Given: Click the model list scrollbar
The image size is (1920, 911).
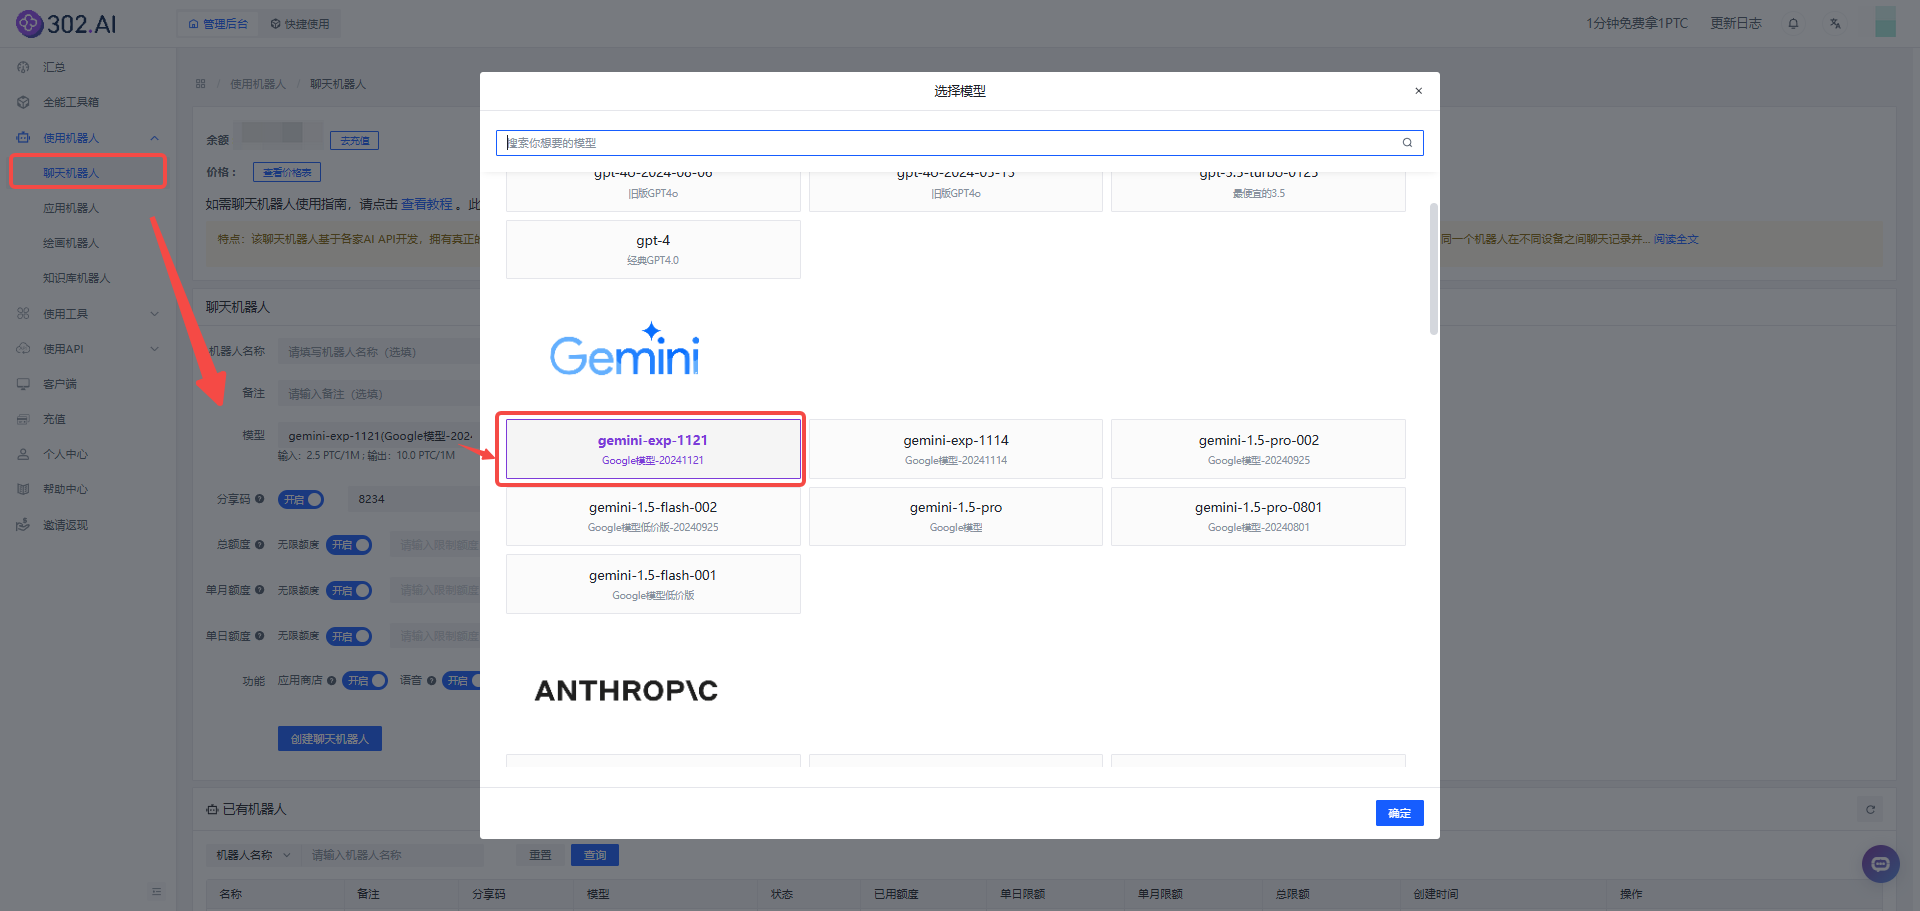Looking at the screenshot, I should 1433,270.
